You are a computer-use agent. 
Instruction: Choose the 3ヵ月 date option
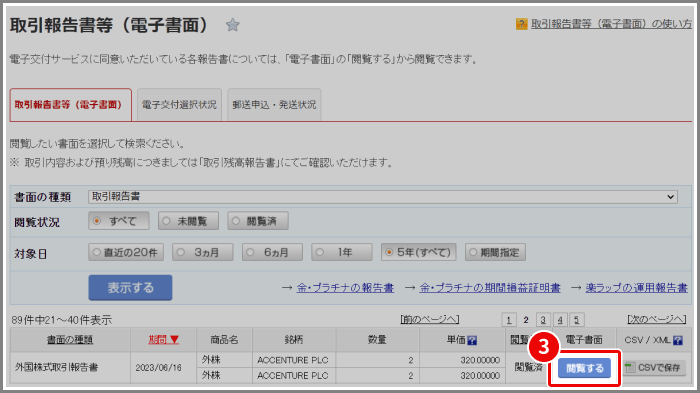[x=203, y=252]
